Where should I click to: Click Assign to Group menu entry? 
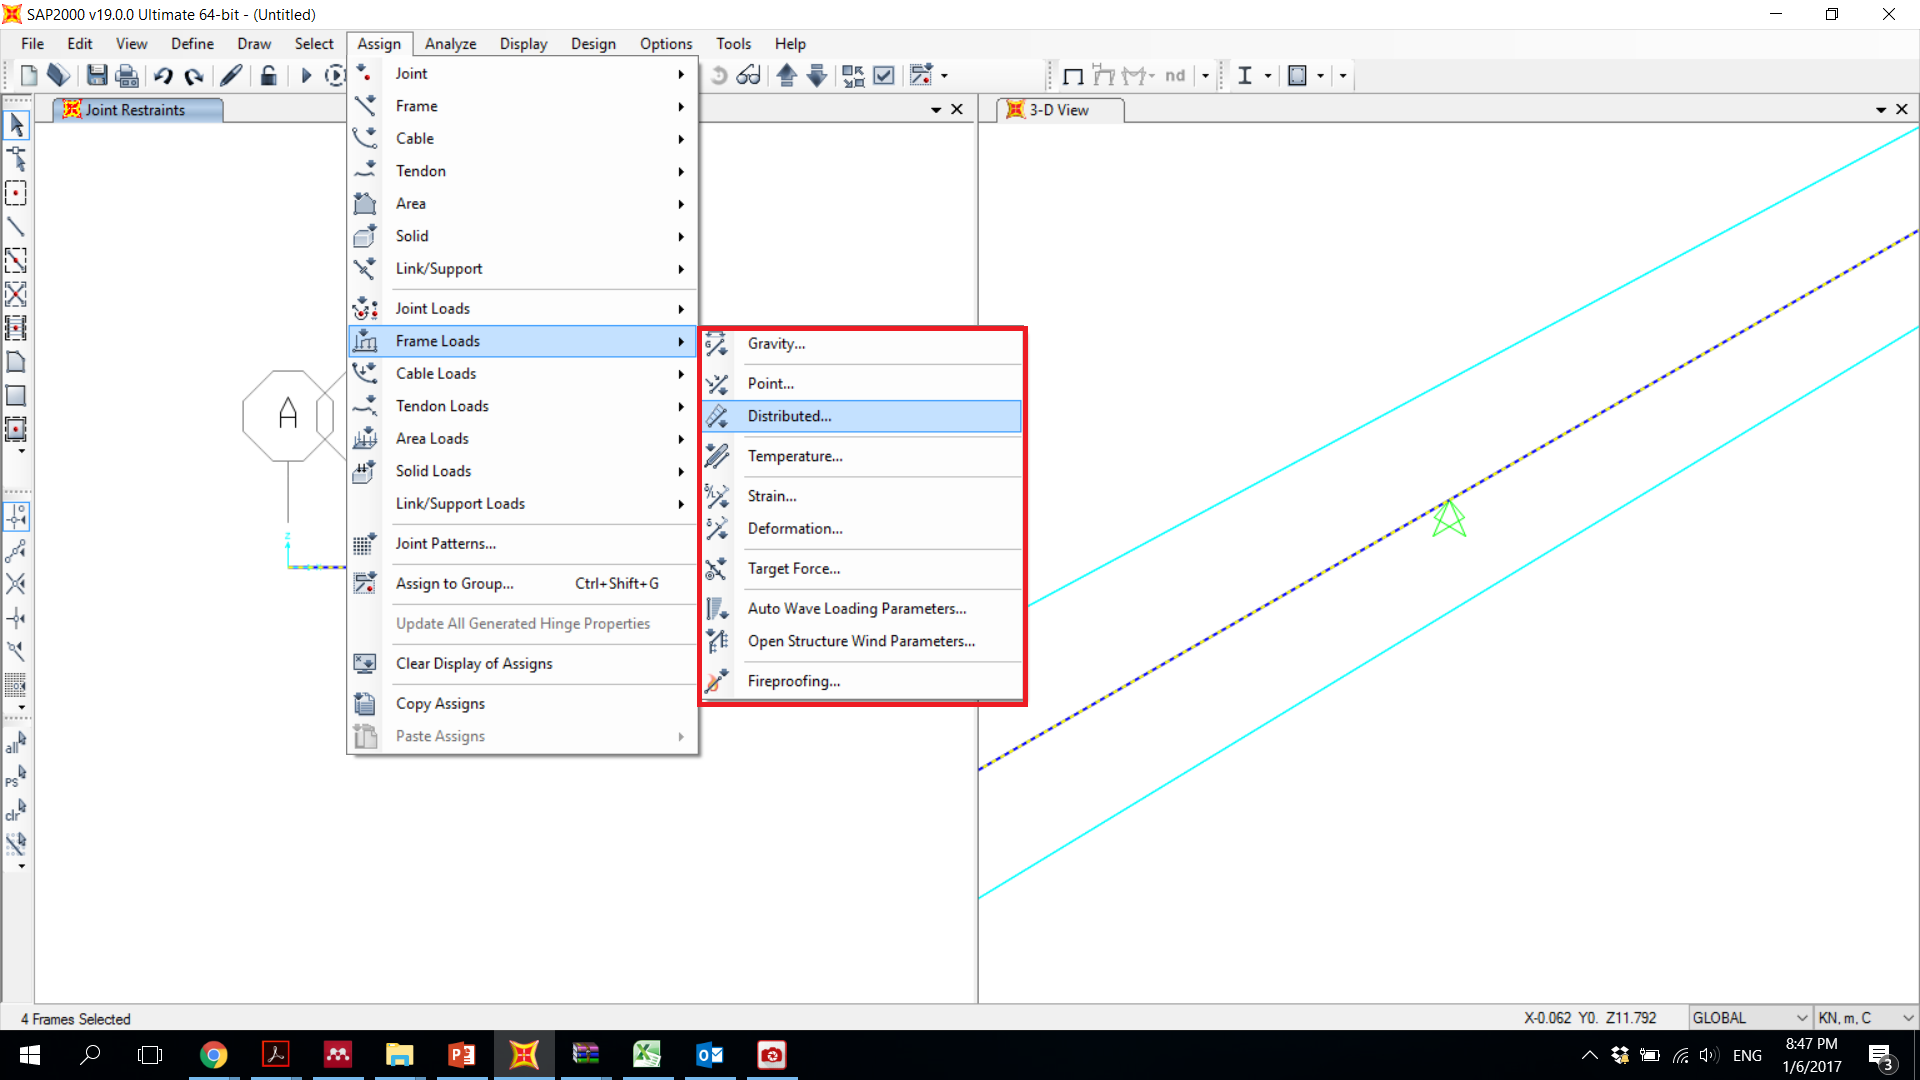tap(522, 584)
